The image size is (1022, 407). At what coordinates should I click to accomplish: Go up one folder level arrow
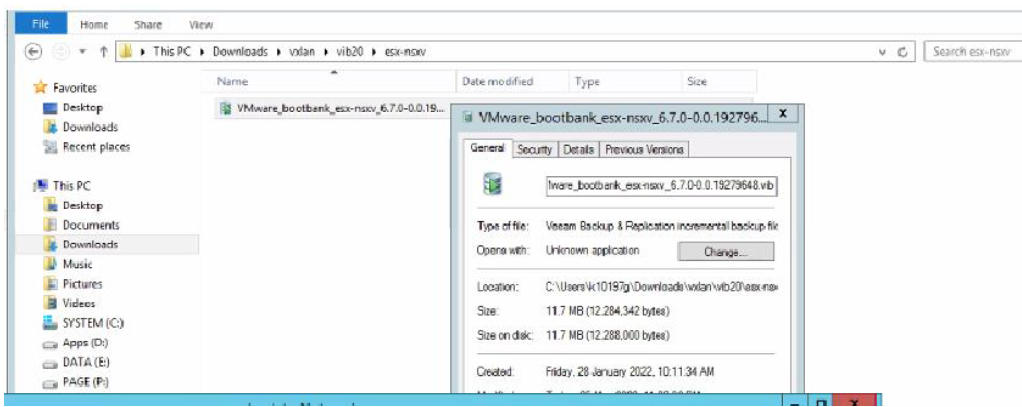pyautogui.click(x=102, y=52)
